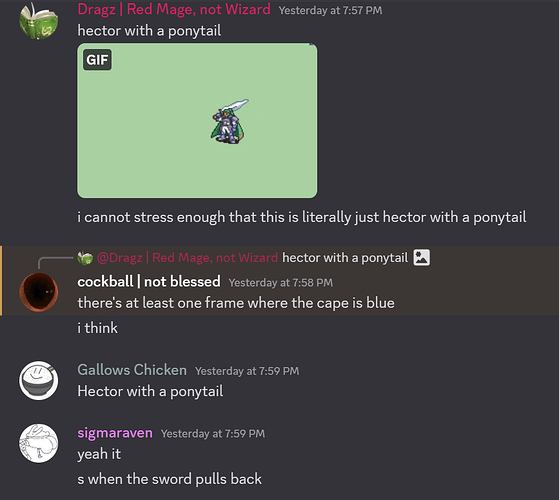
Task: Click sigmaraven's 7:59 PM timestamp
Action: tap(213, 434)
